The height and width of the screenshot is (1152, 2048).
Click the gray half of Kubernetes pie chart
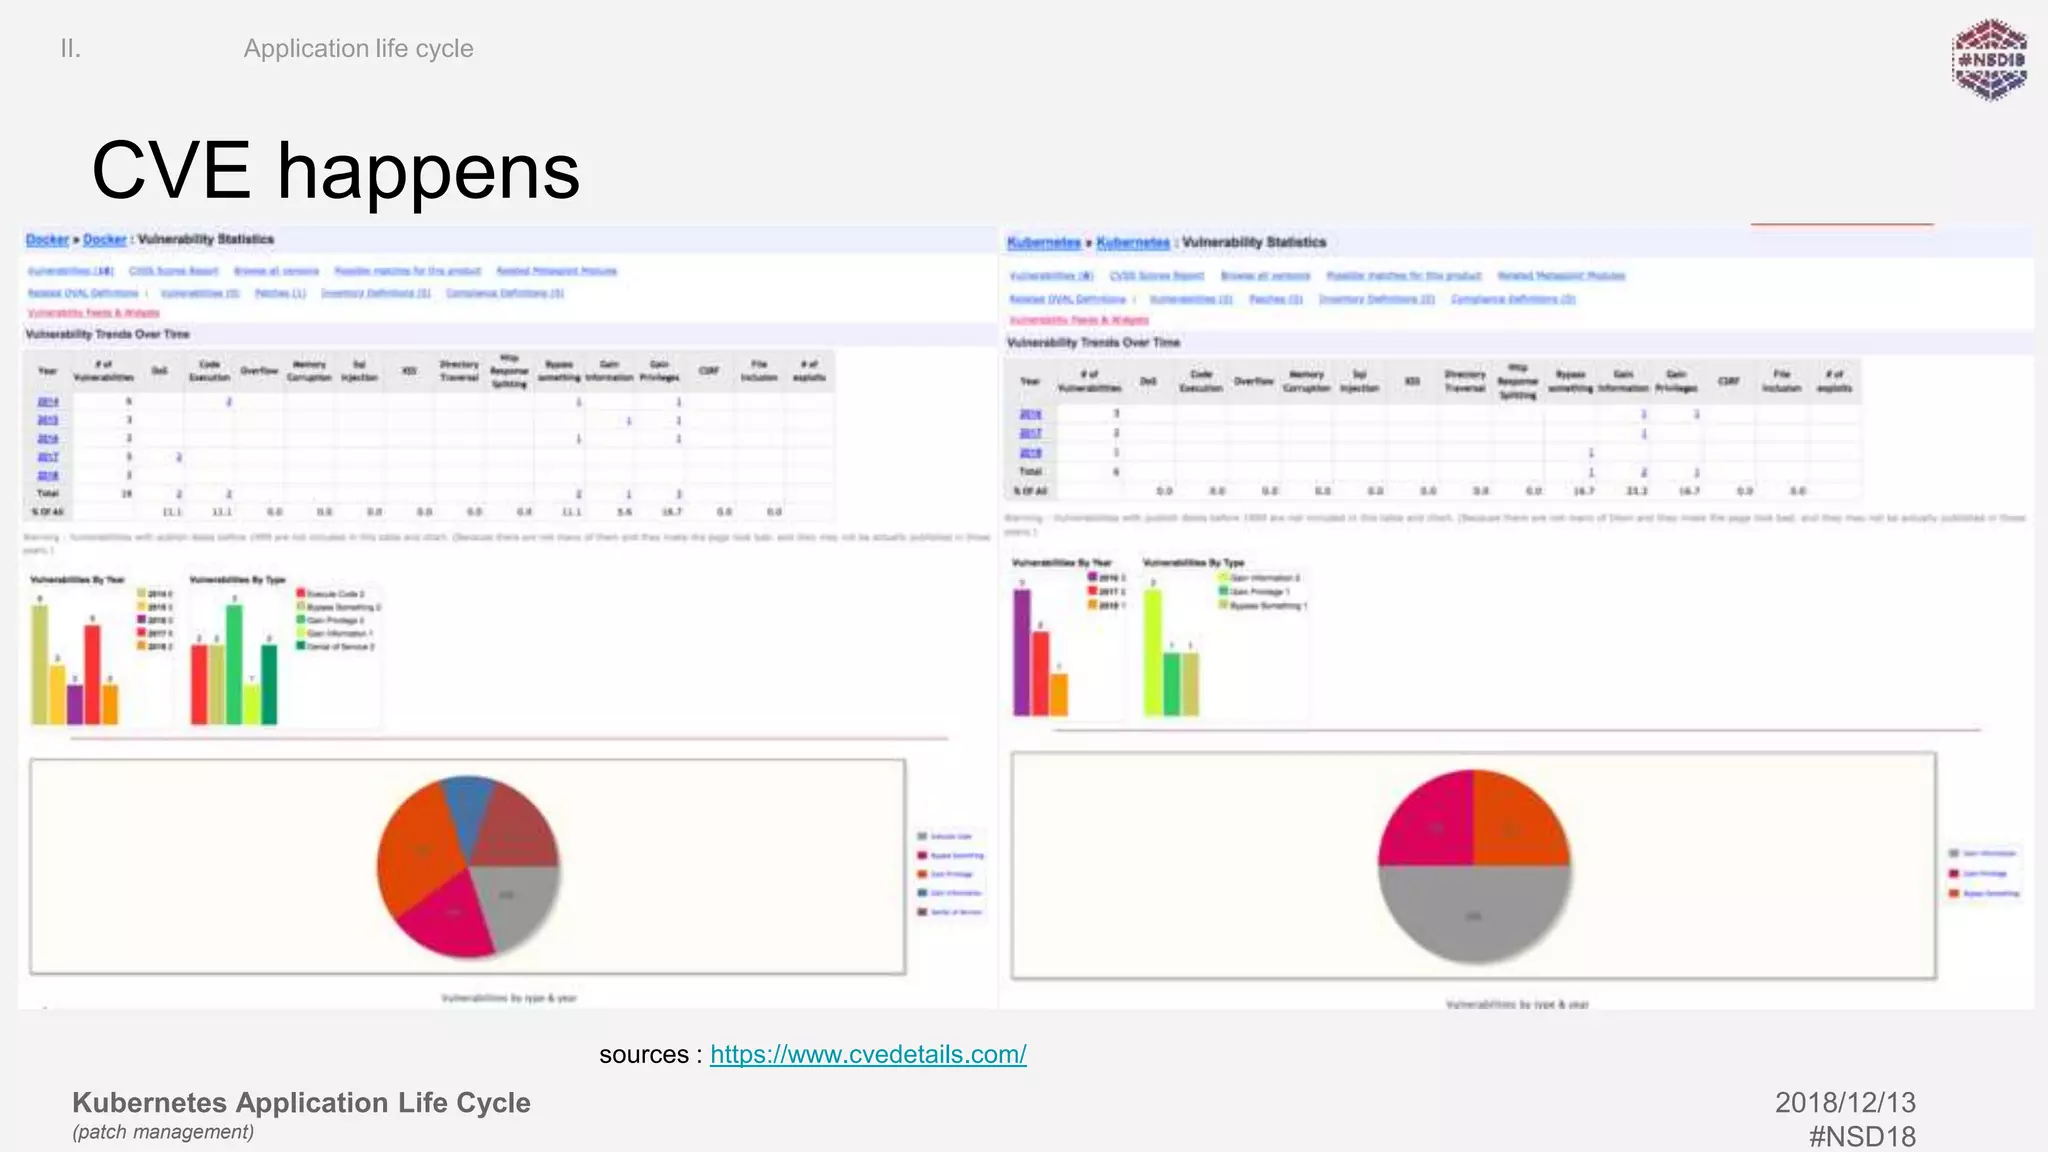coord(1474,912)
